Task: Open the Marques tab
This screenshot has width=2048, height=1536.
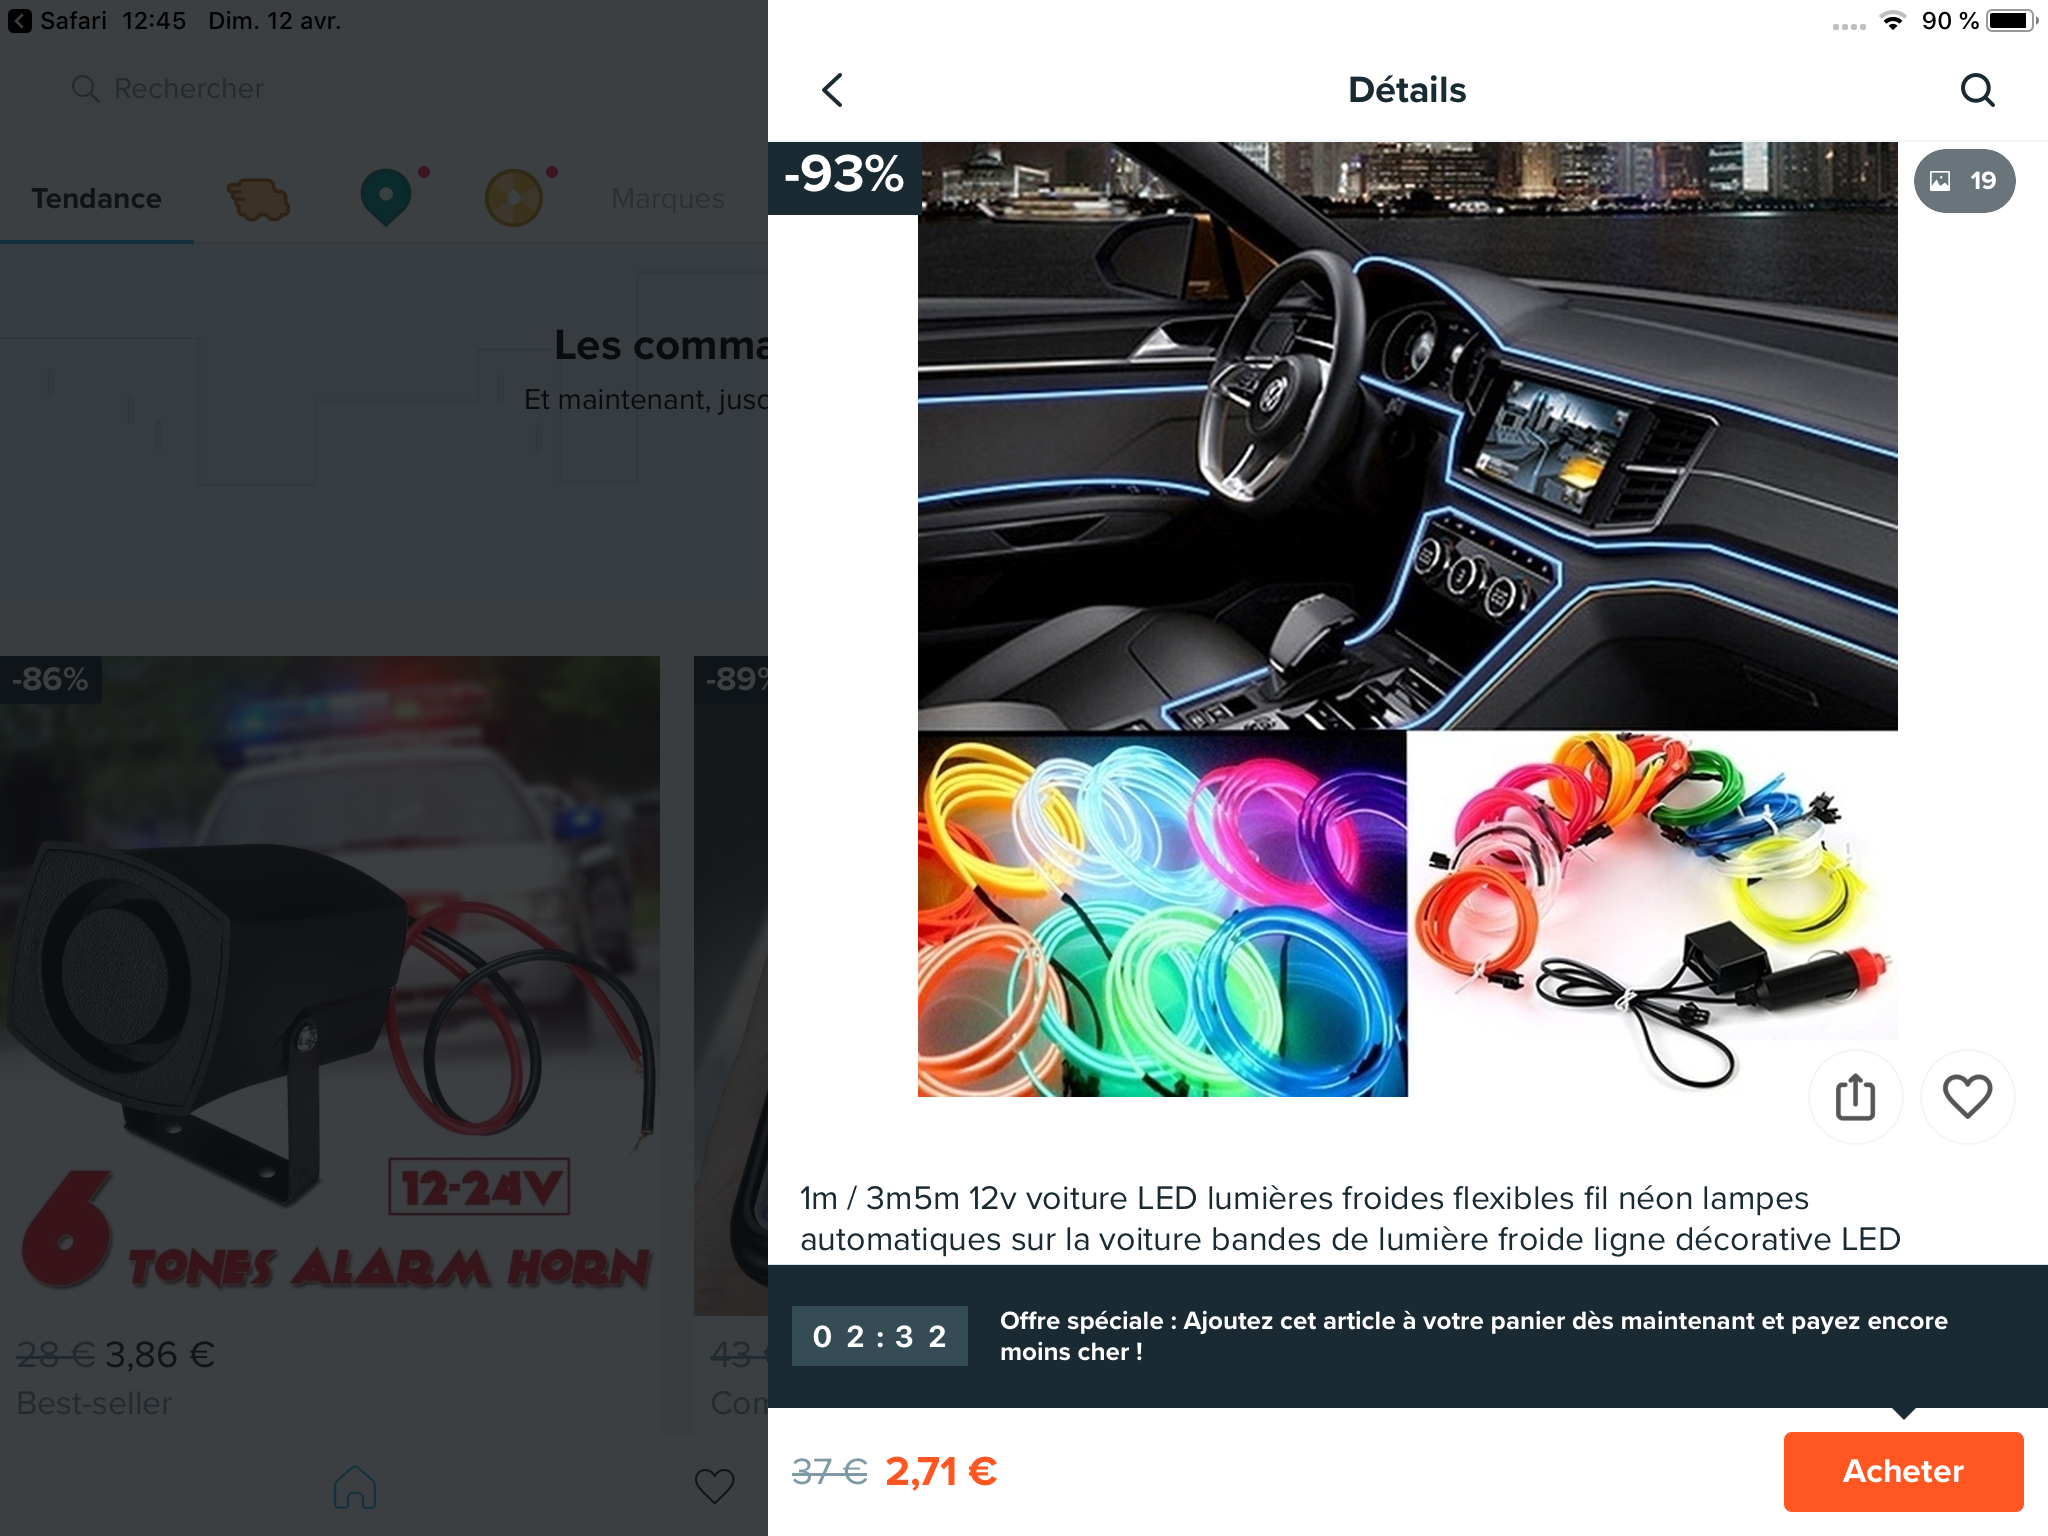Action: (668, 198)
